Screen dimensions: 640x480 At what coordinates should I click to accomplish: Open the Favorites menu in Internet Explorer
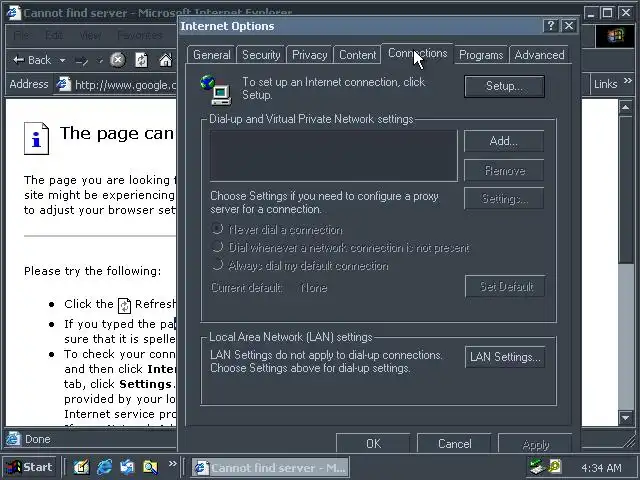[x=140, y=36]
